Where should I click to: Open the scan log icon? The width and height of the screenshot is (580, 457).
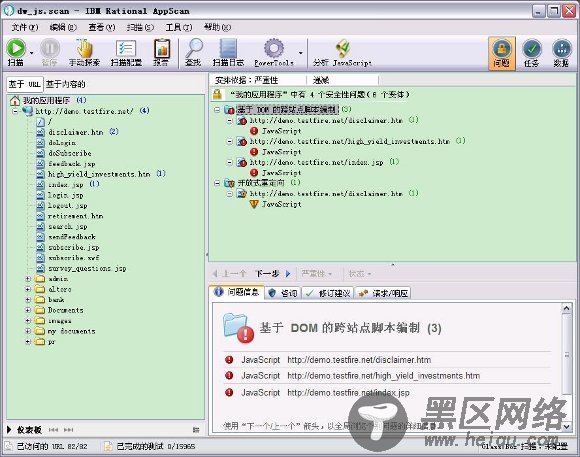(x=228, y=48)
